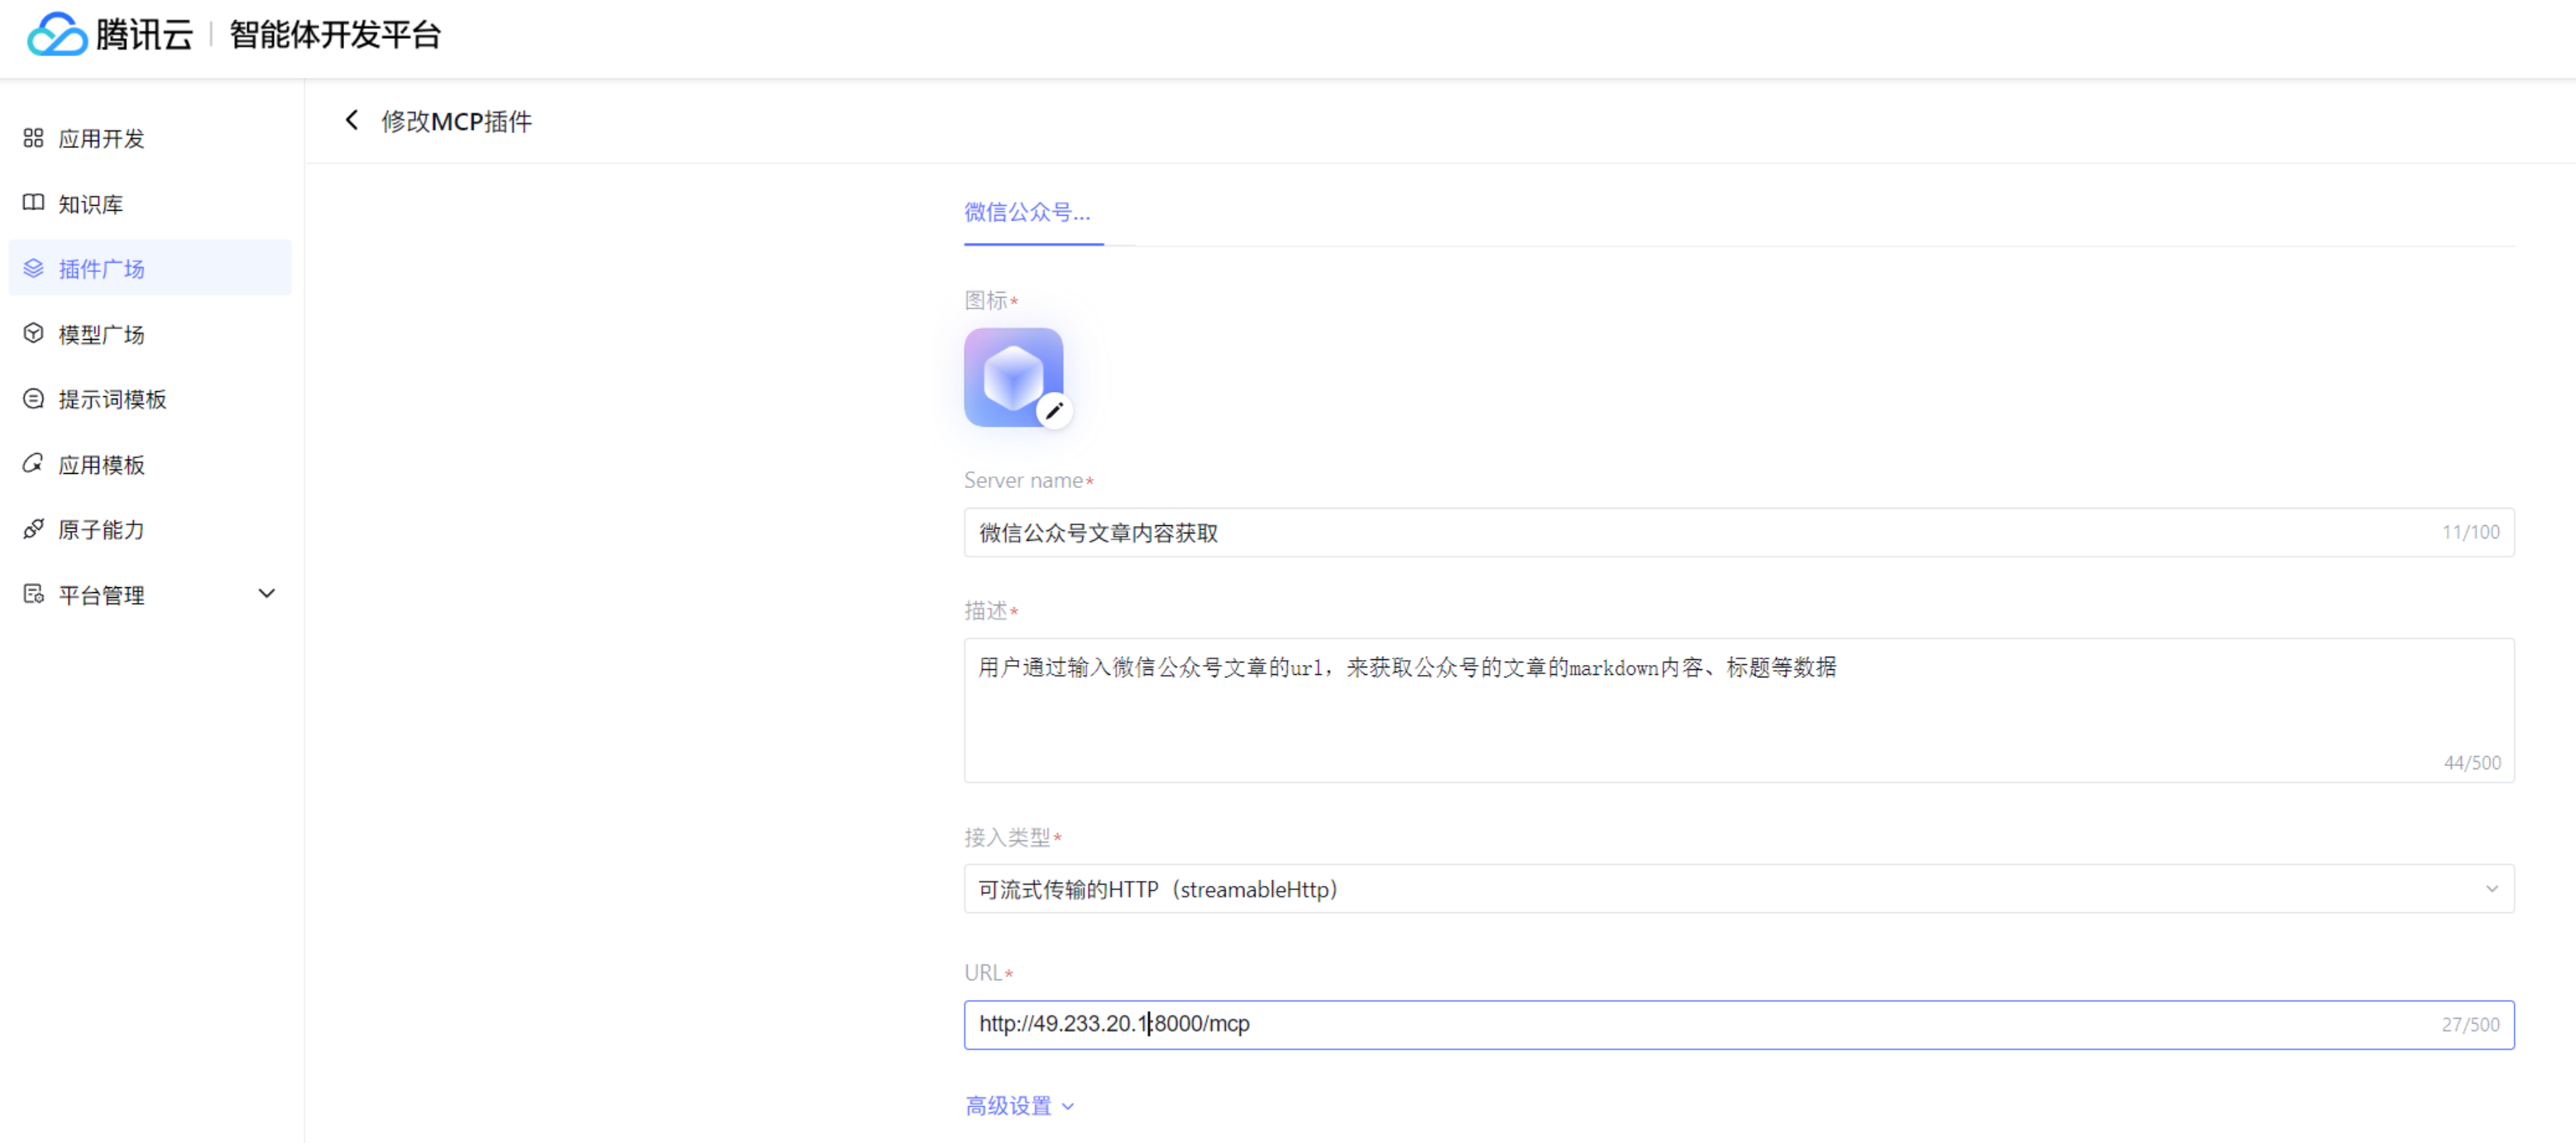
Task: Focus the Server name input field
Action: click(1700, 532)
